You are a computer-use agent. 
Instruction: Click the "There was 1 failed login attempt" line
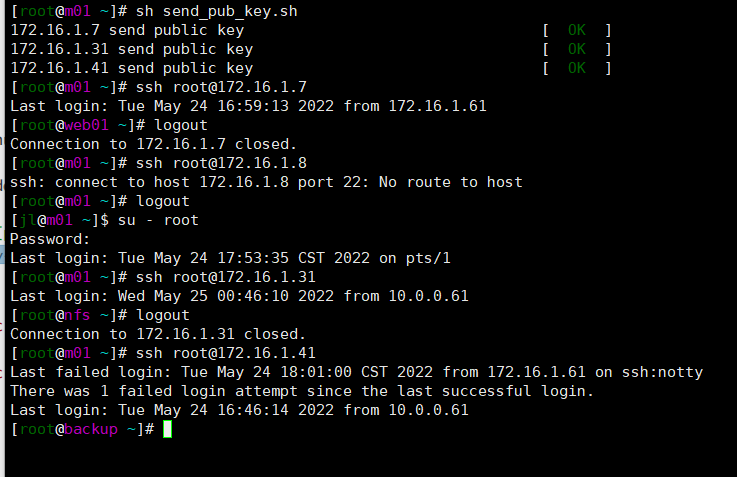302,391
